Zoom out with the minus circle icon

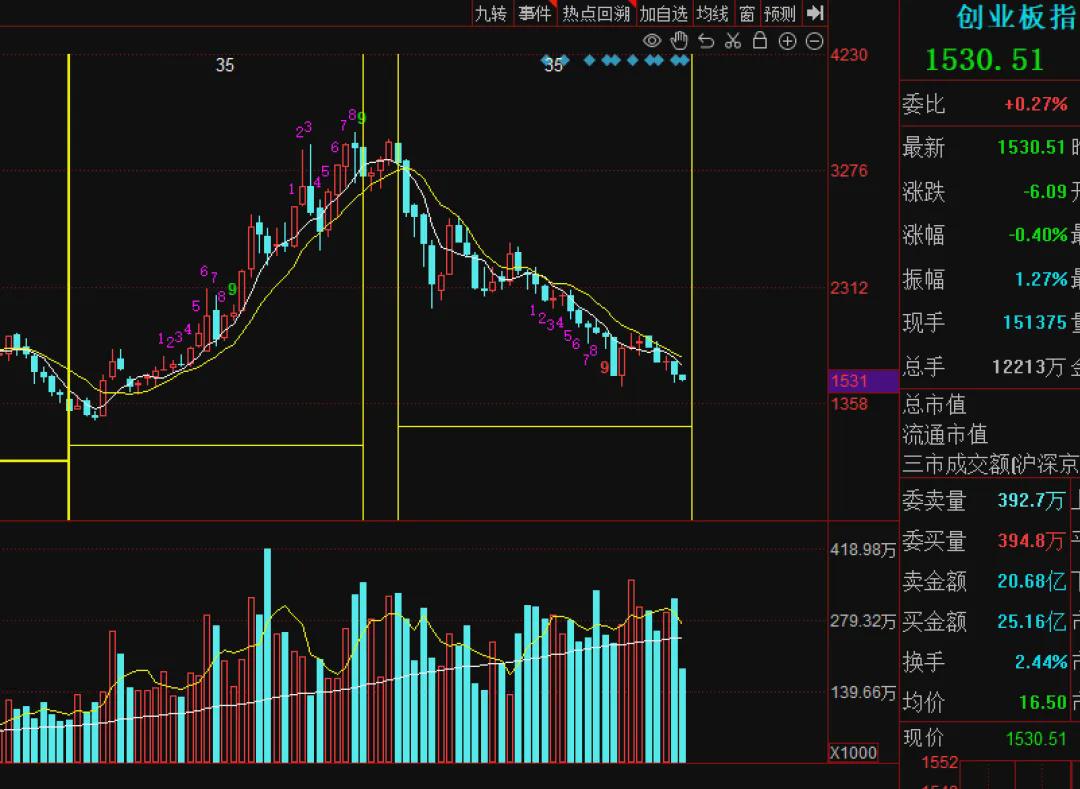click(814, 41)
